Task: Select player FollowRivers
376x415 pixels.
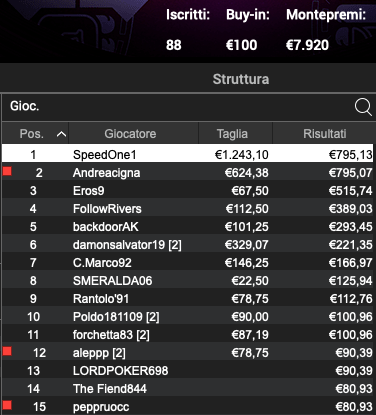Action: (x=188, y=209)
